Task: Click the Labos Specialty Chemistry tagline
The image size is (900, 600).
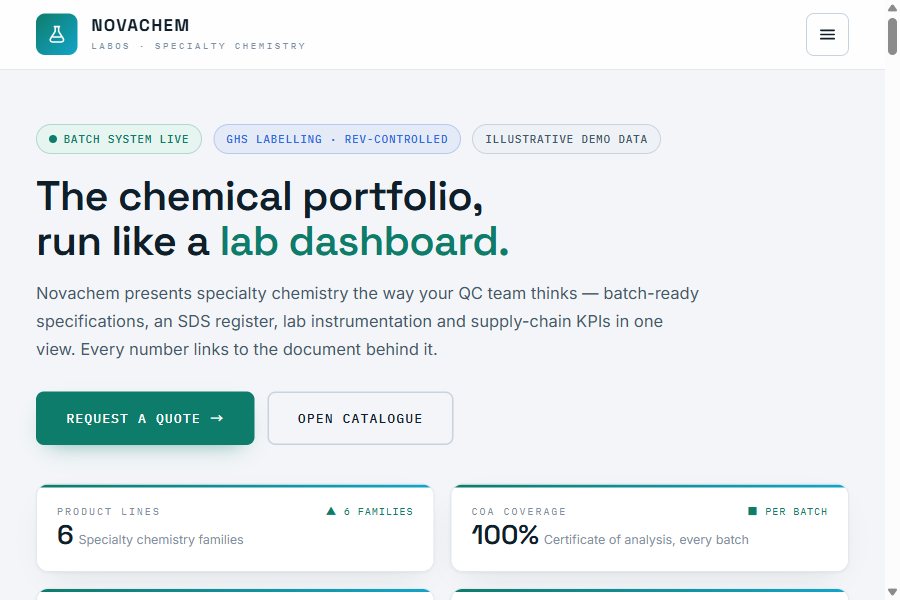Action: pyautogui.click(x=199, y=46)
